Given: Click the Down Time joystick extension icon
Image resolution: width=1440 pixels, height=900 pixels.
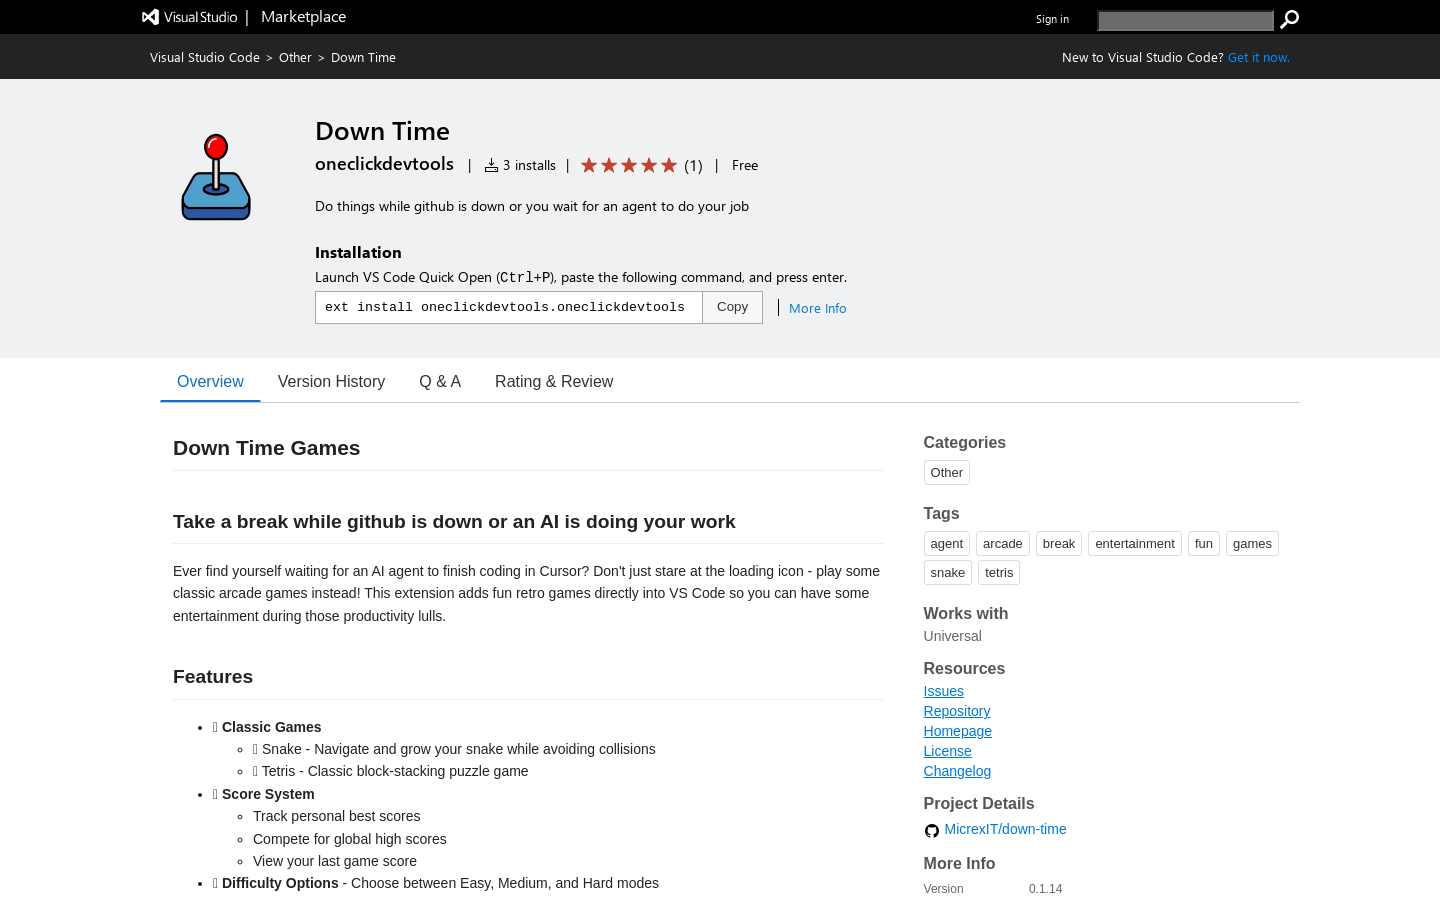Looking at the screenshot, I should click(216, 177).
